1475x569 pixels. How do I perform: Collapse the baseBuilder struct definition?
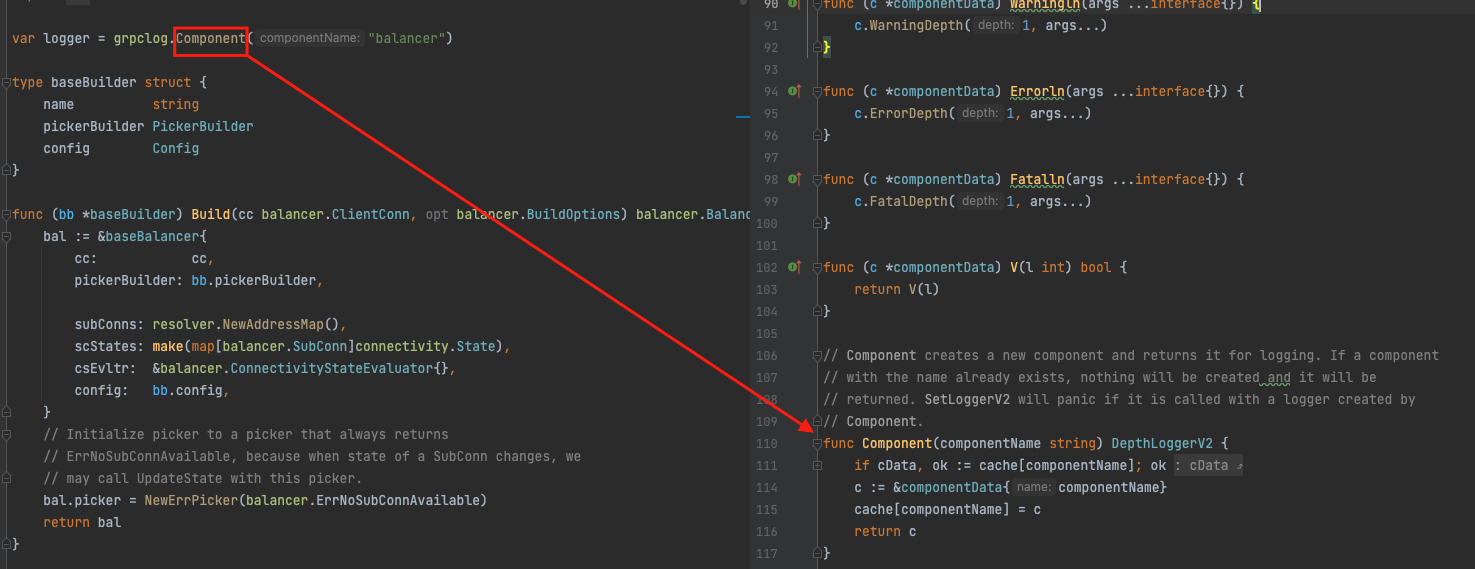point(7,83)
